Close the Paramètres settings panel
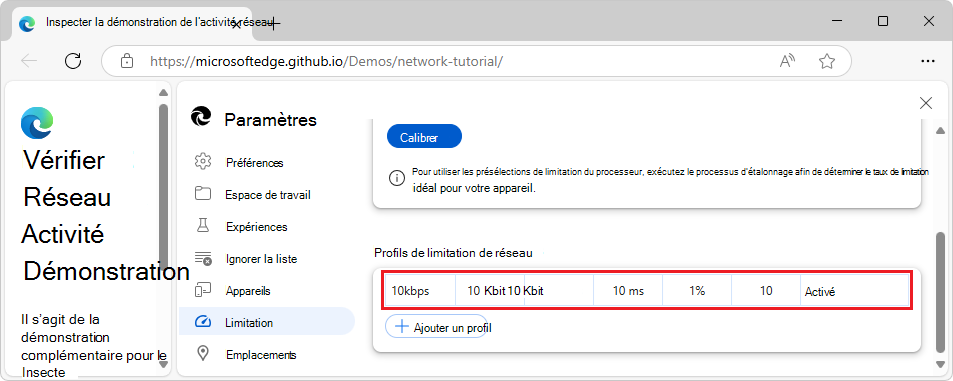This screenshot has width=953, height=381. pyautogui.click(x=926, y=103)
